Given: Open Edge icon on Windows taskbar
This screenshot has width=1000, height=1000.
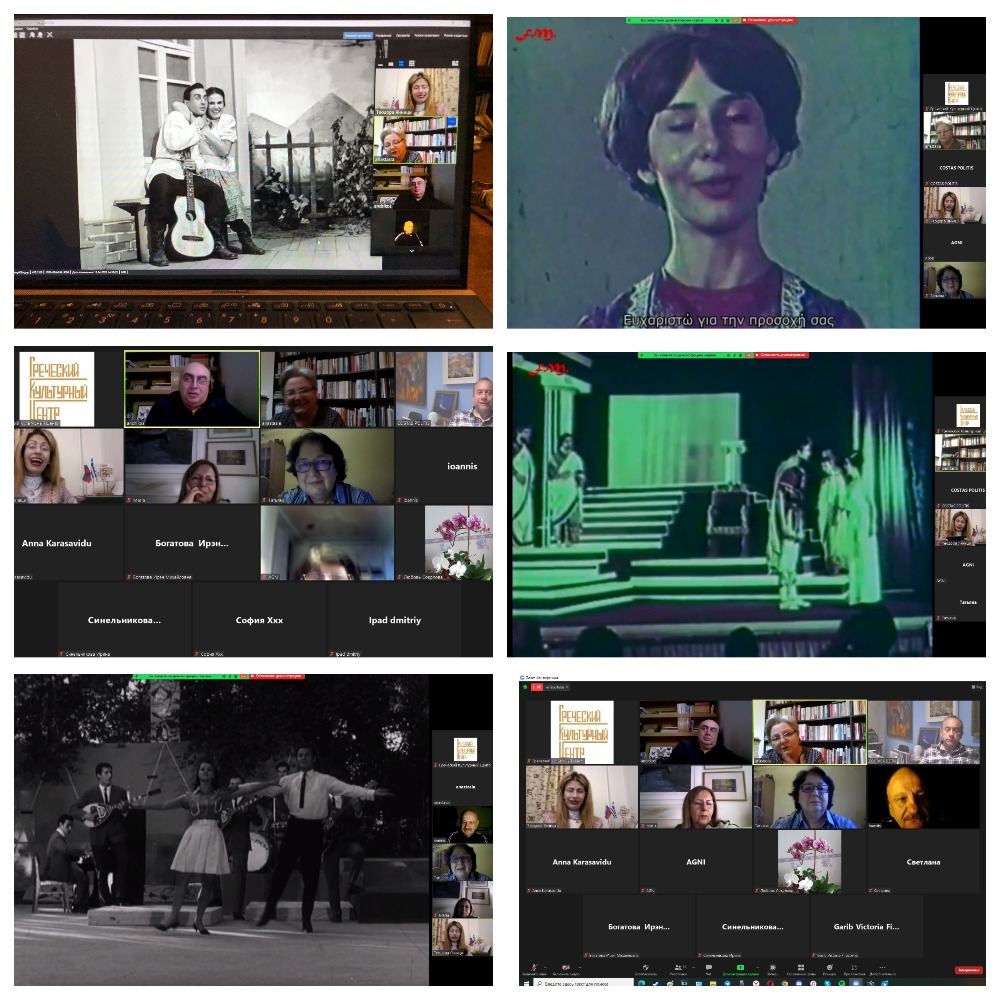Looking at the screenshot, I should [641, 984].
